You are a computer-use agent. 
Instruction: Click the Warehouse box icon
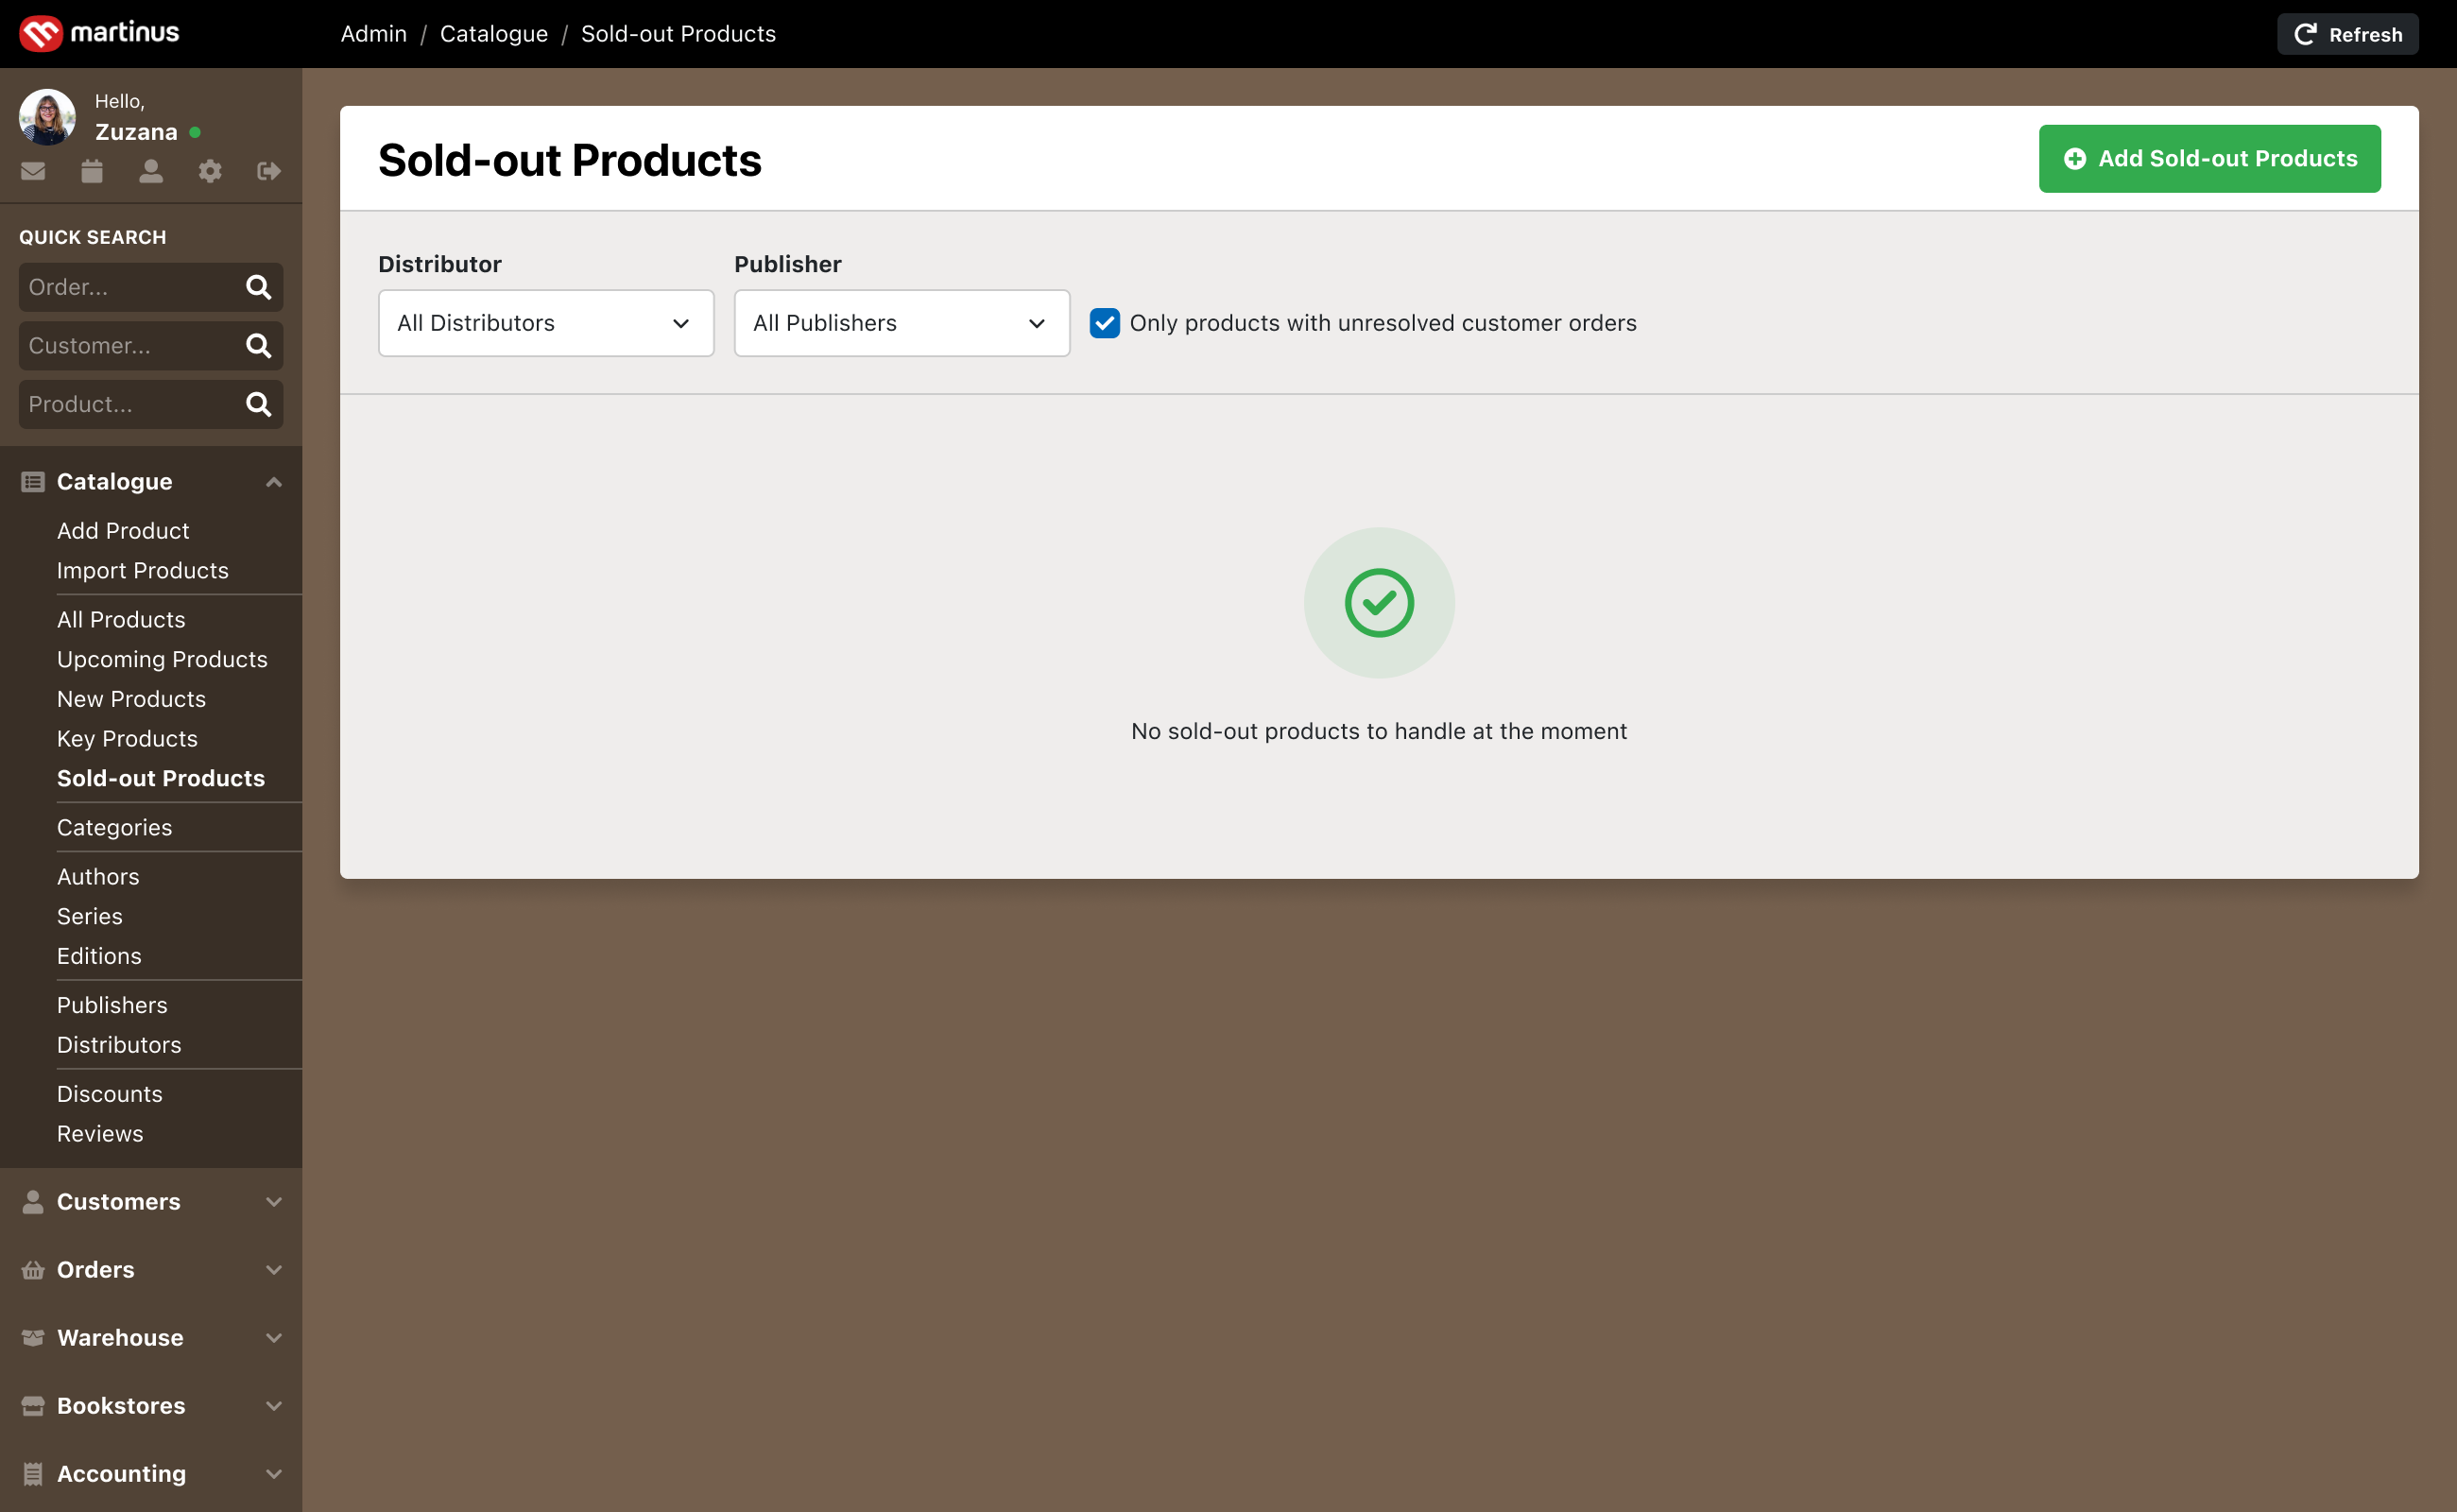[x=33, y=1338]
